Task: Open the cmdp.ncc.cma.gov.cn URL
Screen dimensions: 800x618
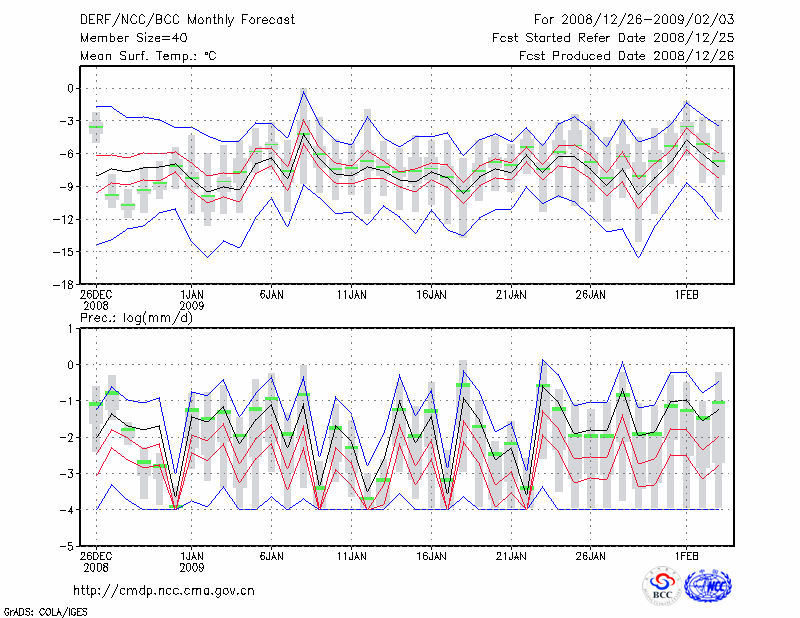Action: tap(164, 591)
